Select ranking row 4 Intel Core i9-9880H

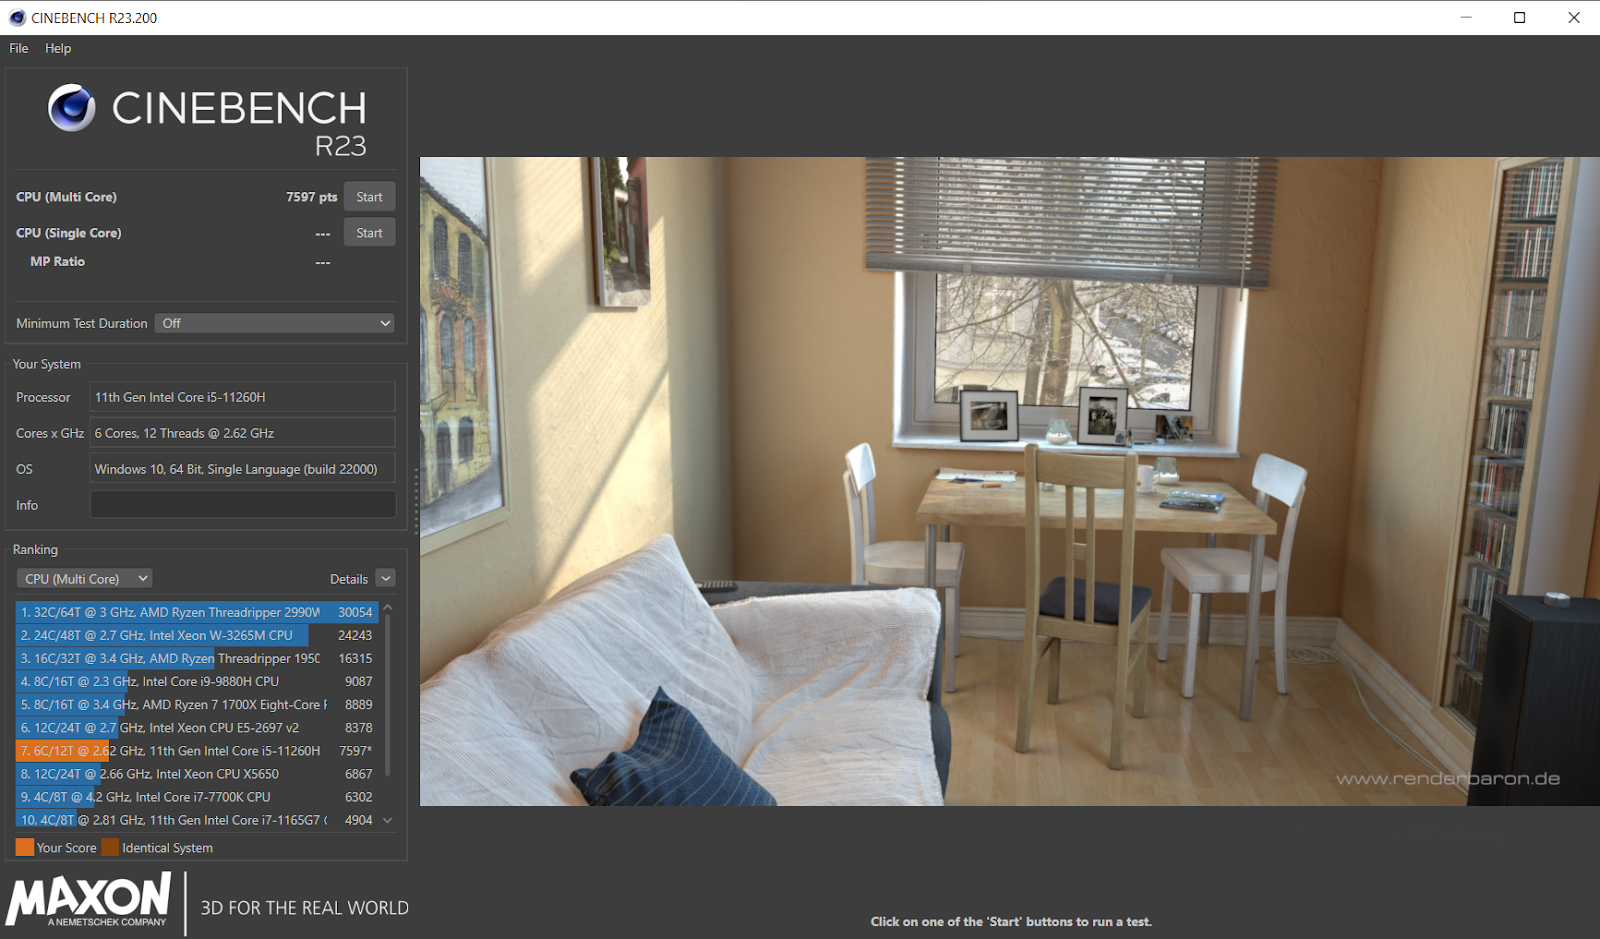197,681
